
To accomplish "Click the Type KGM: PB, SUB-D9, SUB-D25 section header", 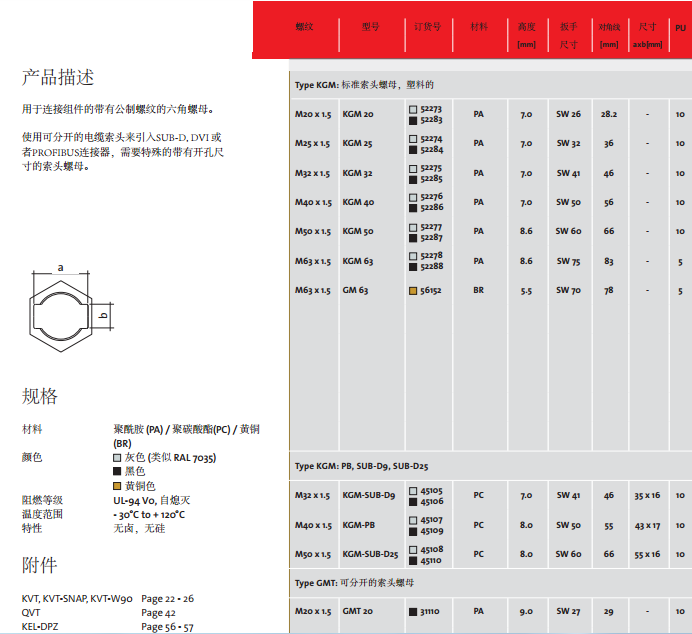I will [361, 466].
